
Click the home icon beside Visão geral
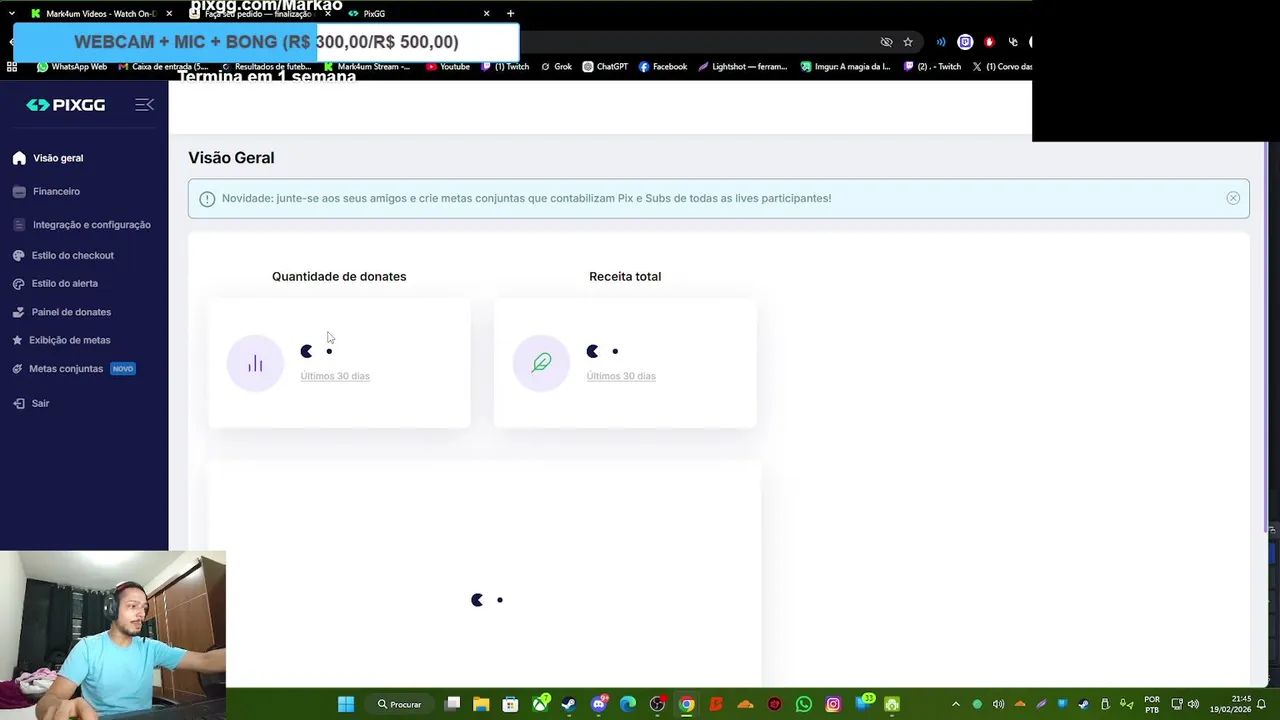coord(19,158)
